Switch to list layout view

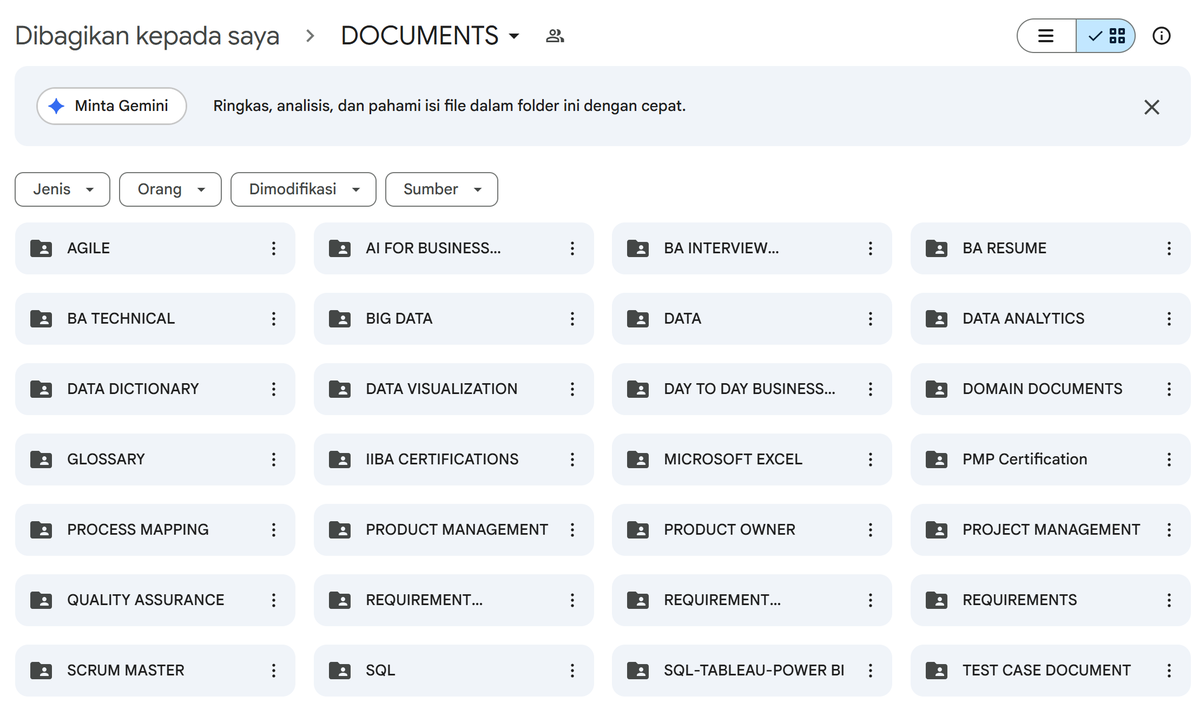pyautogui.click(x=1046, y=36)
